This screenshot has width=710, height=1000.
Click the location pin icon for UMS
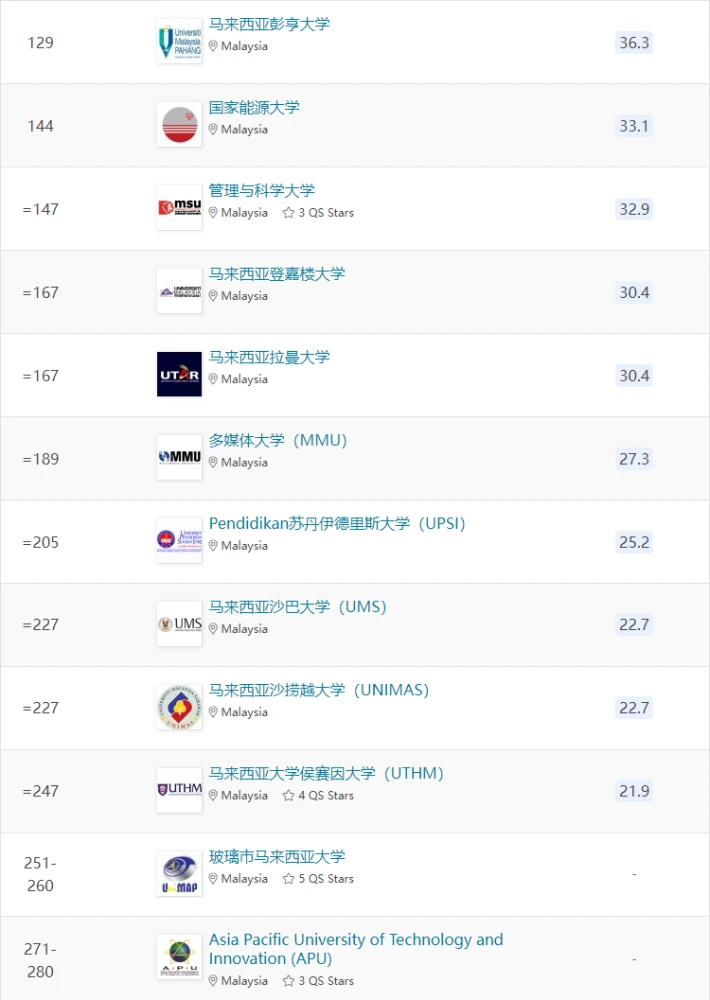pos(213,628)
